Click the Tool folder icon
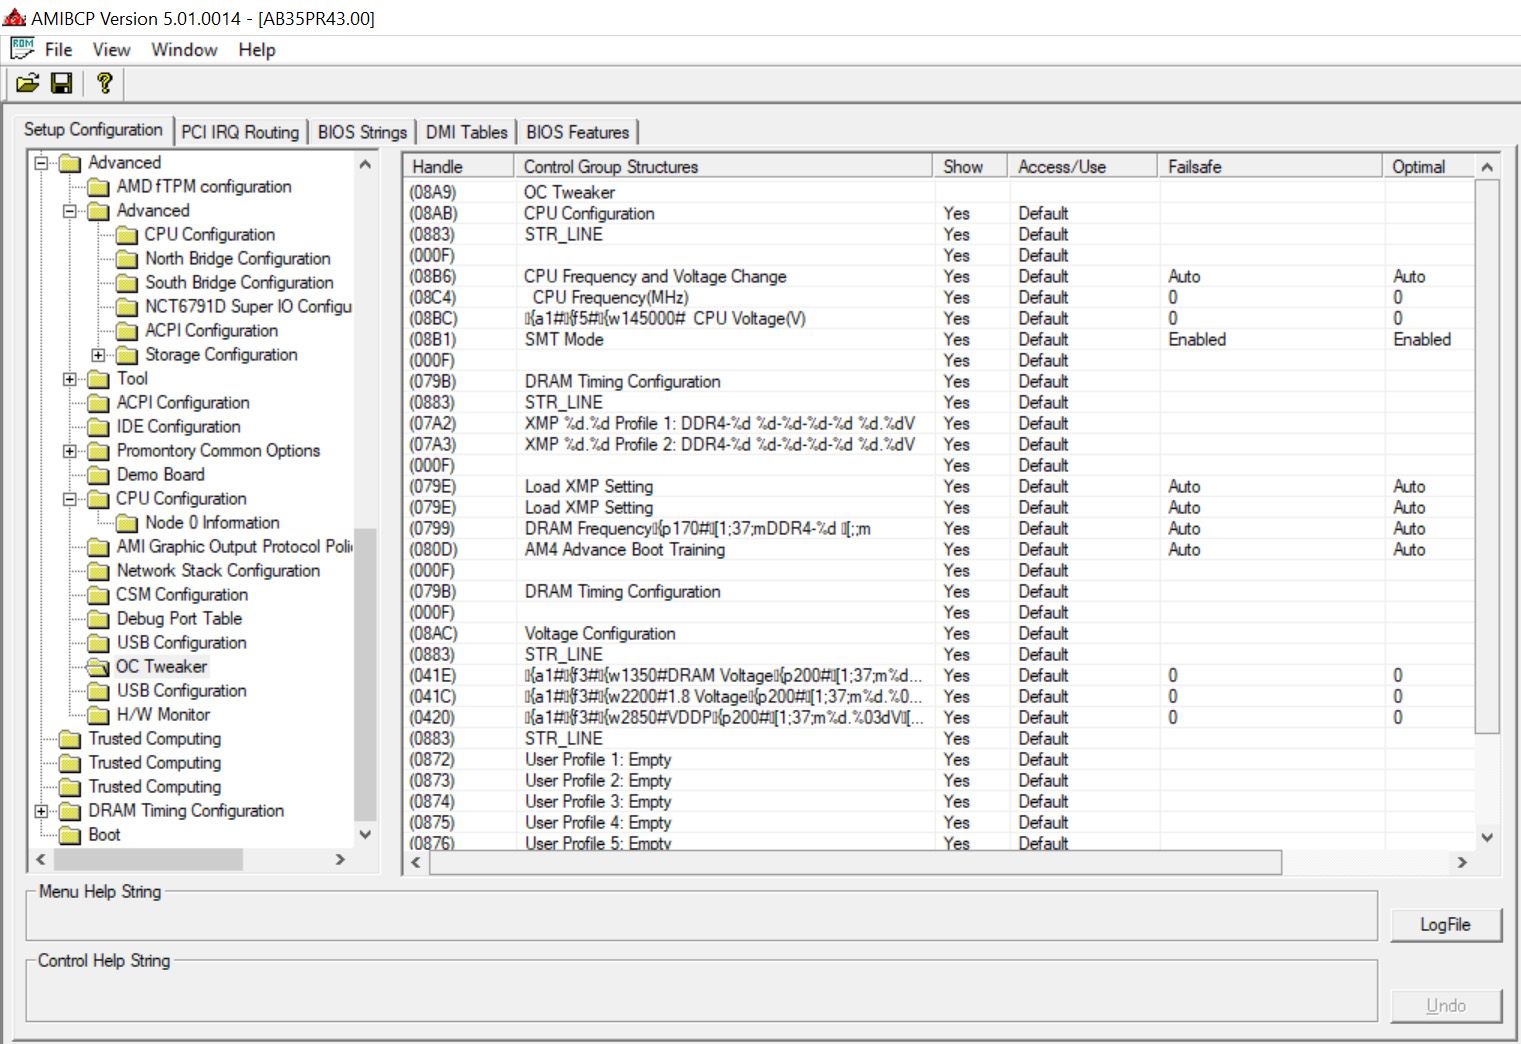 [x=98, y=379]
